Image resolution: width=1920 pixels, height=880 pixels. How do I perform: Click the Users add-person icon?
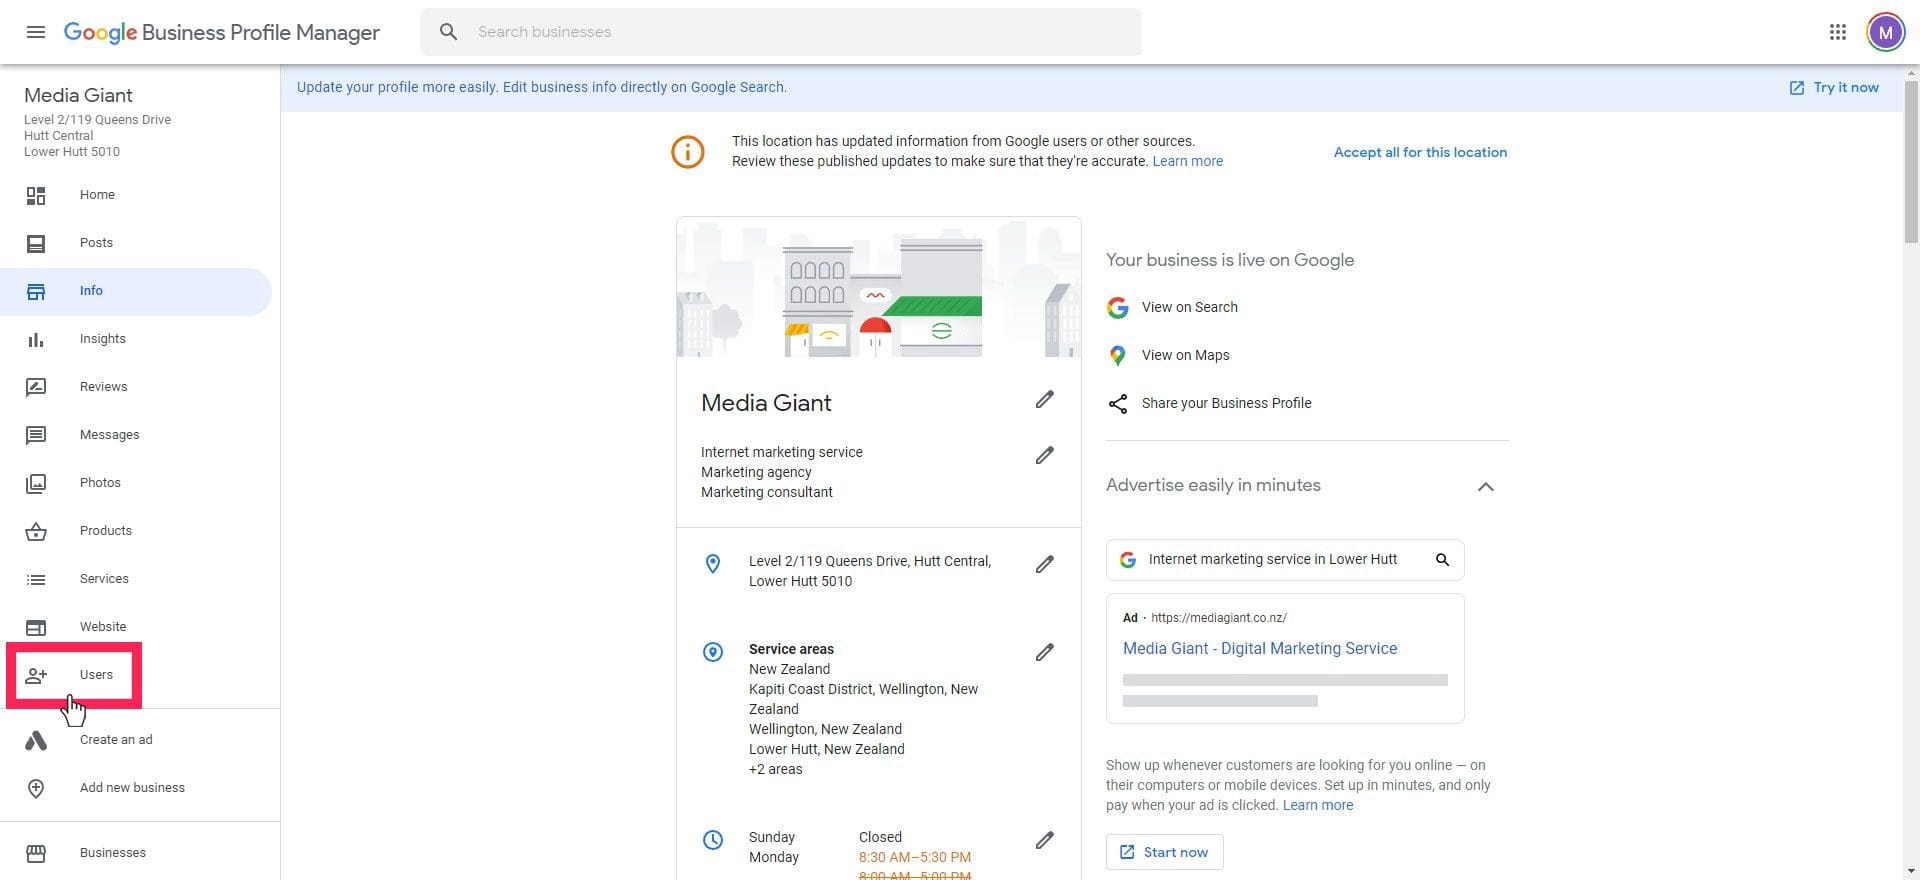coord(36,675)
